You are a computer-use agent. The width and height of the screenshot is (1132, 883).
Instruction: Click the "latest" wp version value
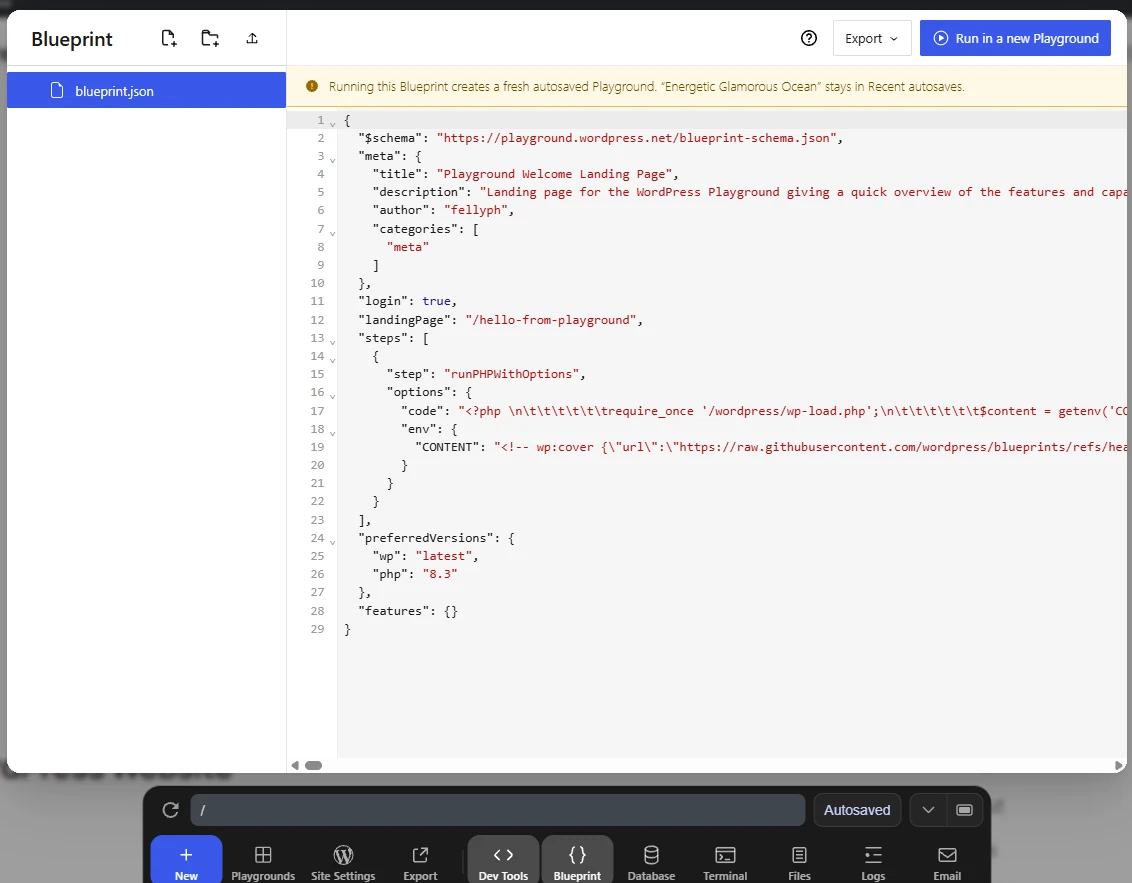443,556
